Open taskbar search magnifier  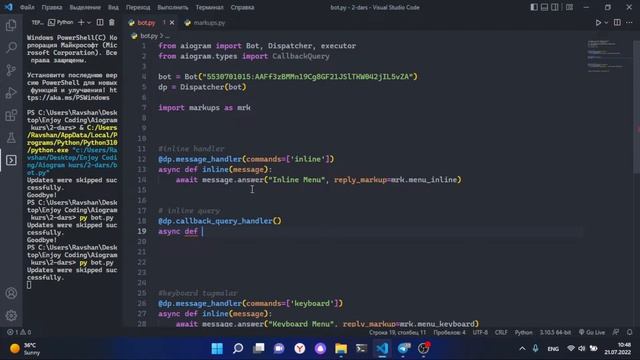(x=238, y=348)
